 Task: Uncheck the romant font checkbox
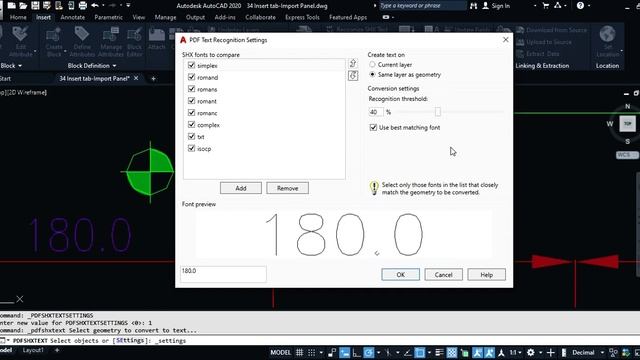191,100
